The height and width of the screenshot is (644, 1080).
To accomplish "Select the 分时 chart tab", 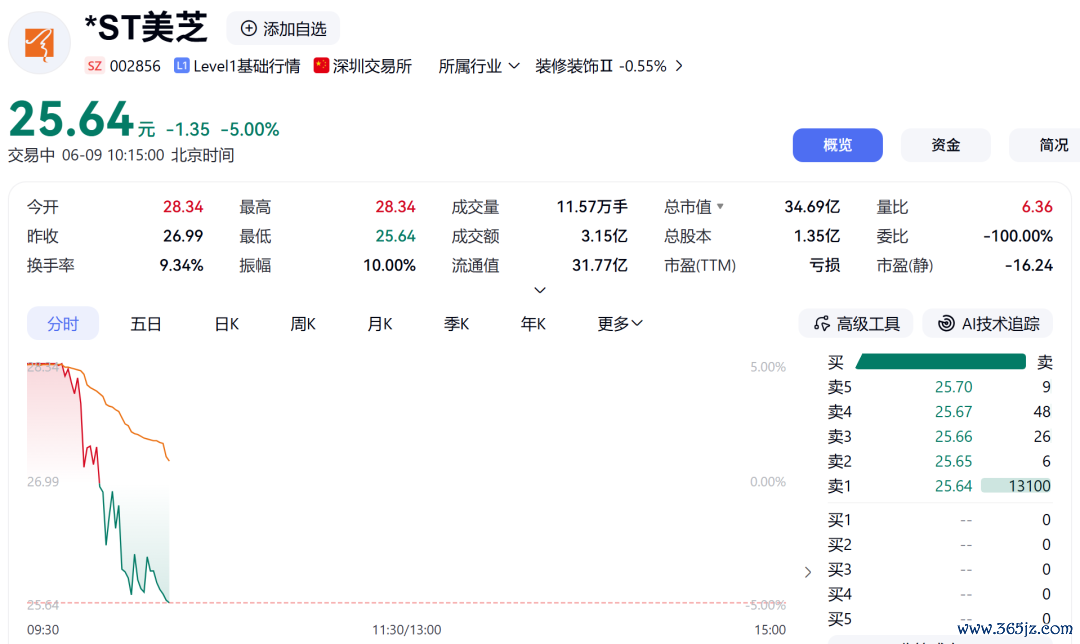I will (63, 324).
